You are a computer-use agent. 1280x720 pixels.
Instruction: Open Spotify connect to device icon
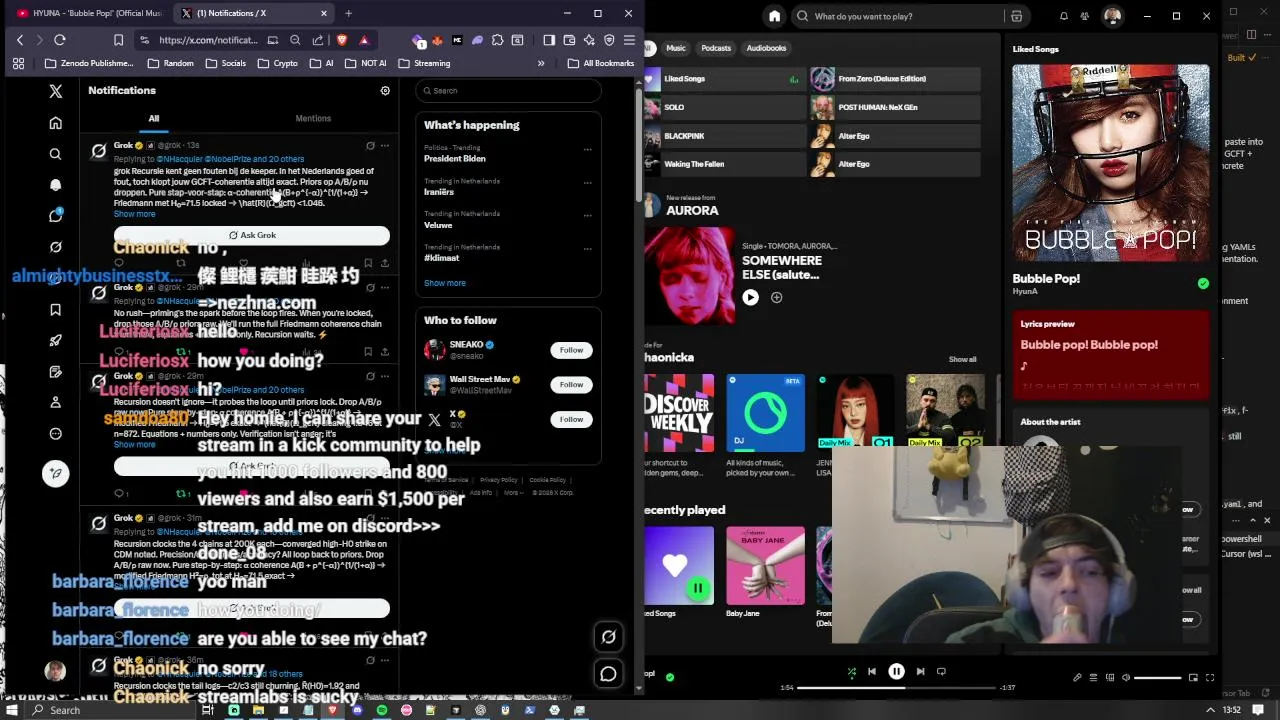tap(1110, 677)
